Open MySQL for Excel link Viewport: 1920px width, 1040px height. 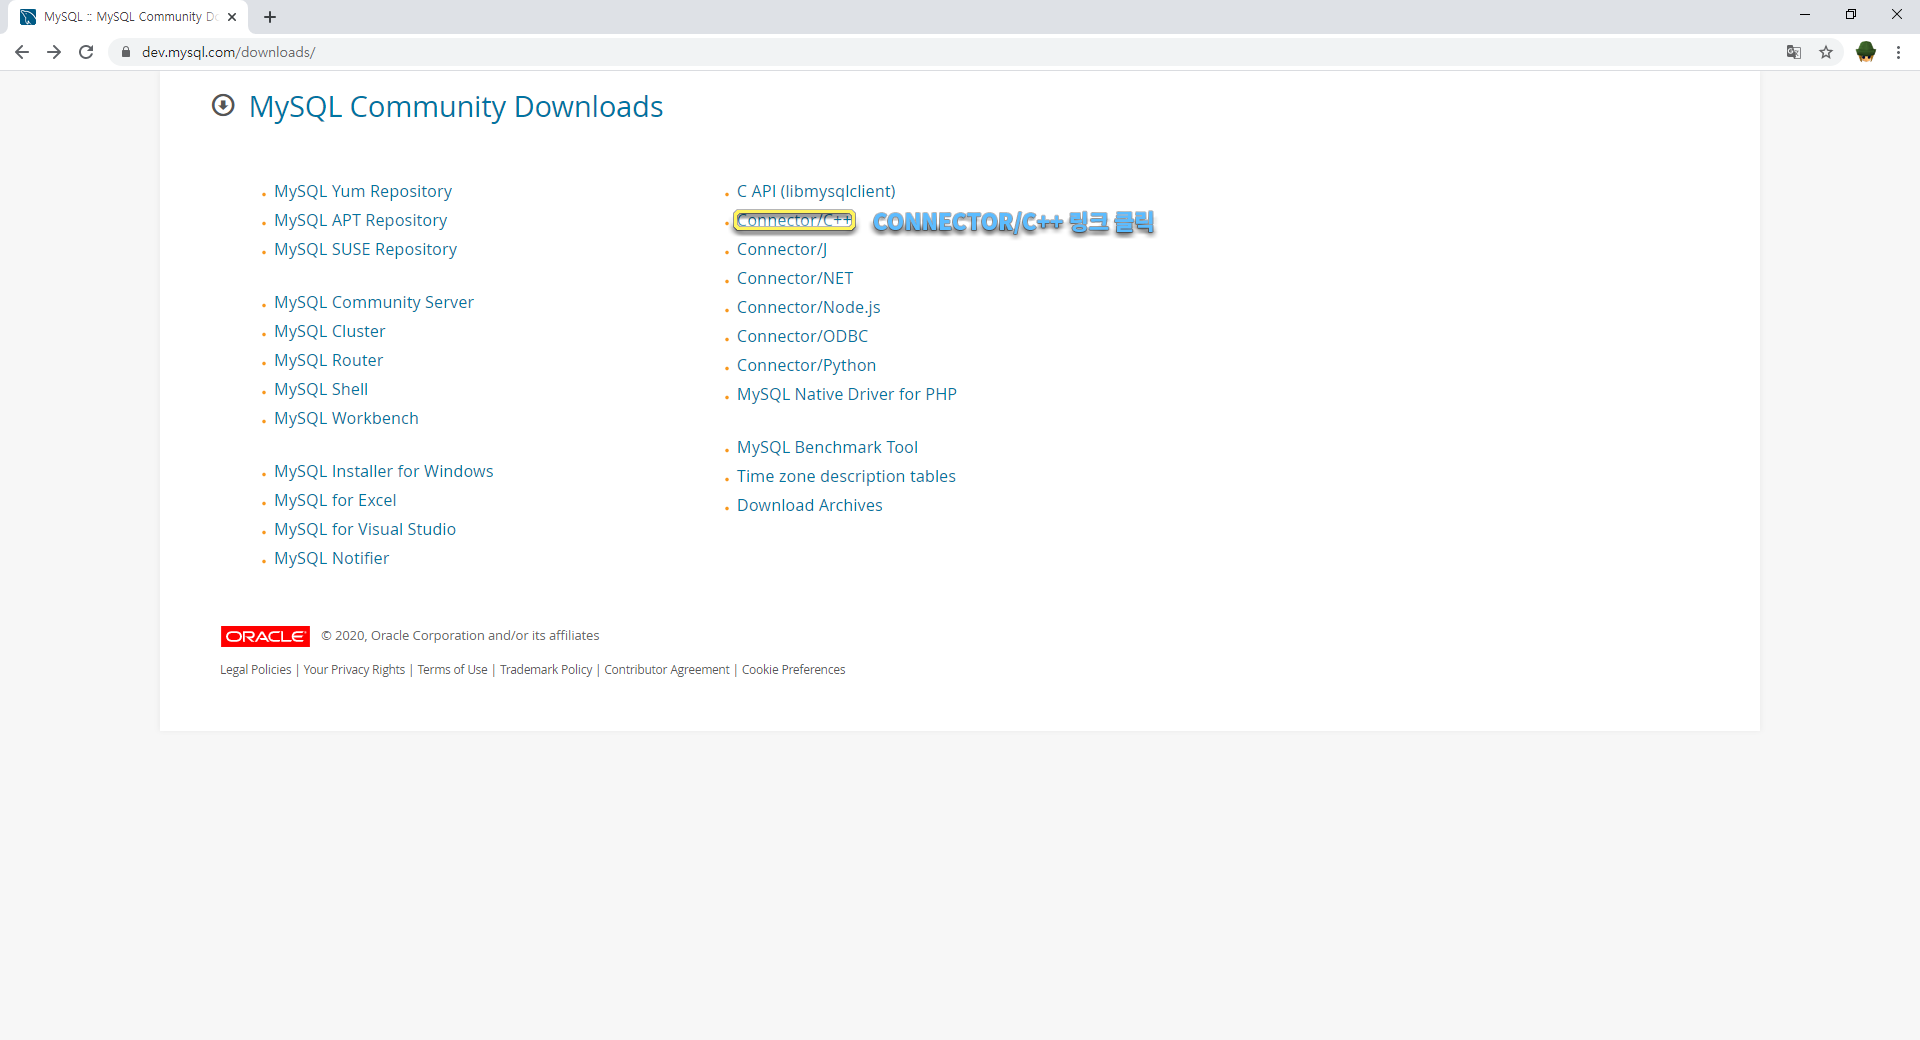335,500
